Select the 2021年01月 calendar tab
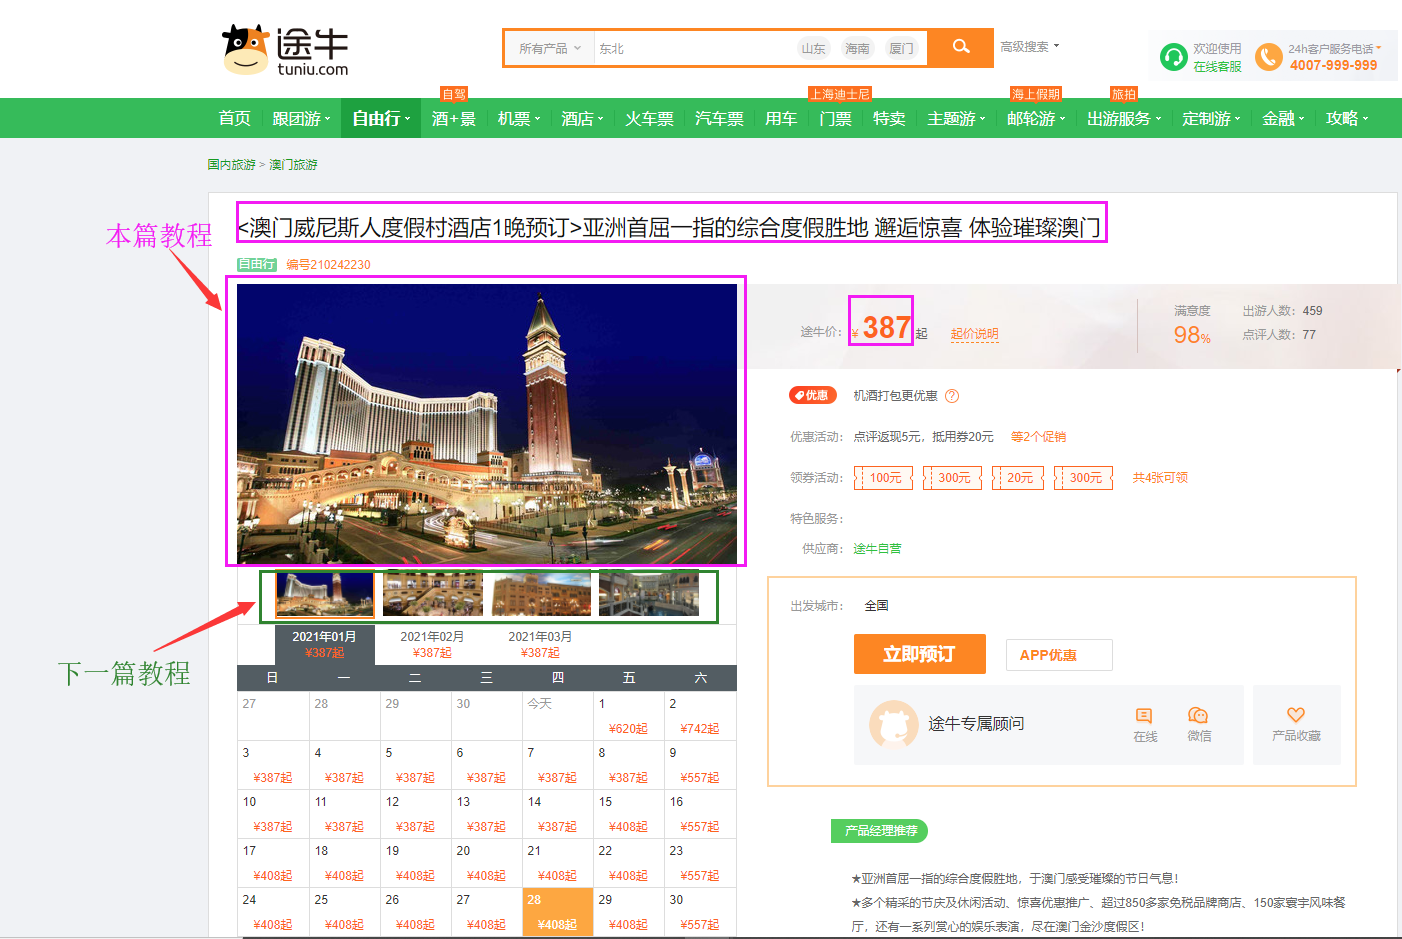Image resolution: width=1402 pixels, height=939 pixels. (324, 644)
